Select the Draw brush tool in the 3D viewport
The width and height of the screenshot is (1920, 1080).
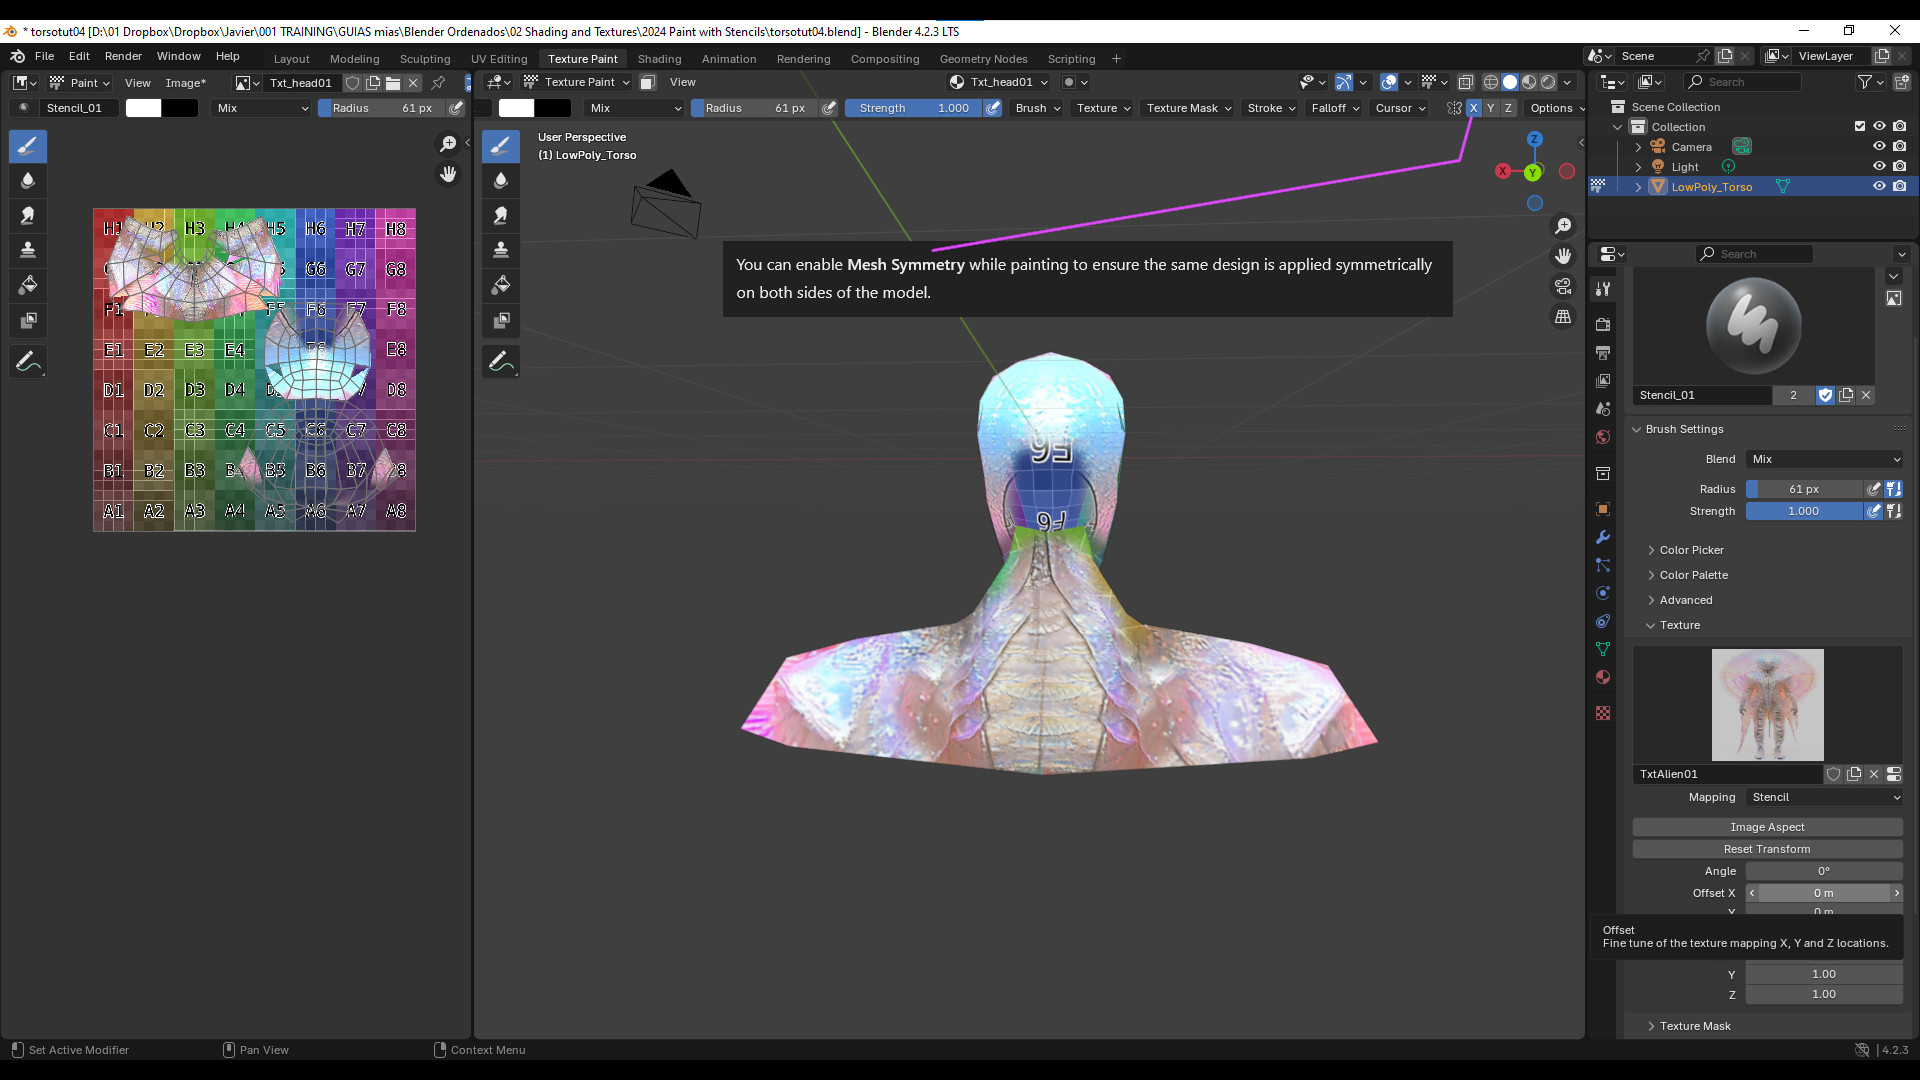(x=501, y=146)
